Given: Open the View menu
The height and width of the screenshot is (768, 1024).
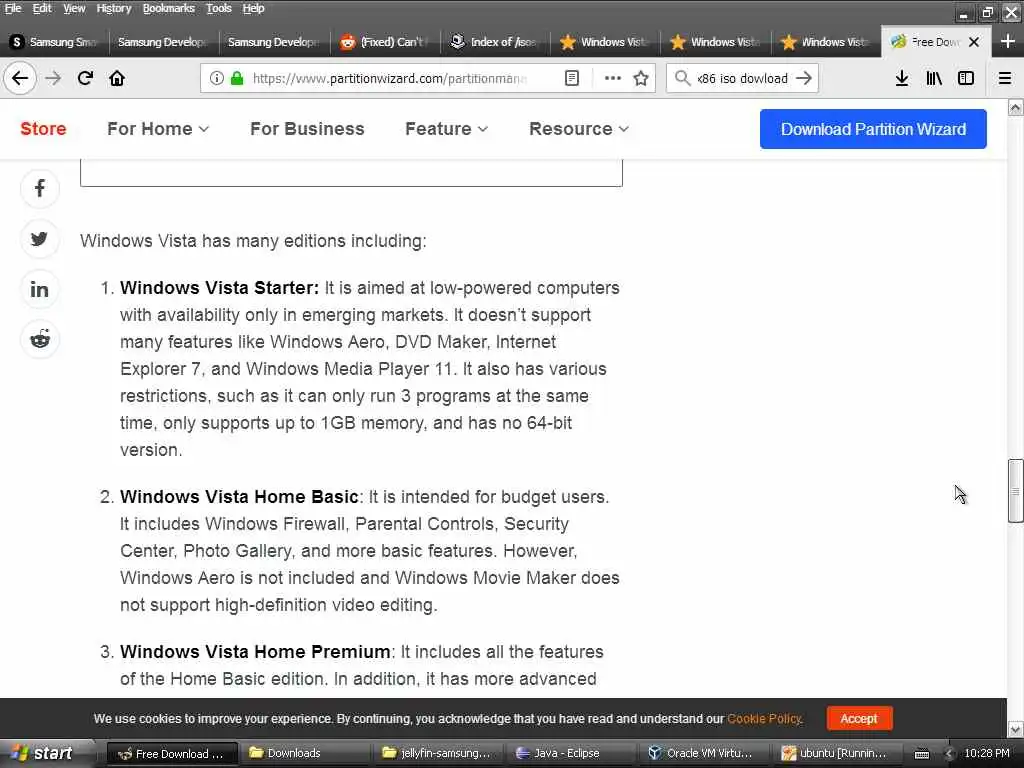Looking at the screenshot, I should pos(74,8).
